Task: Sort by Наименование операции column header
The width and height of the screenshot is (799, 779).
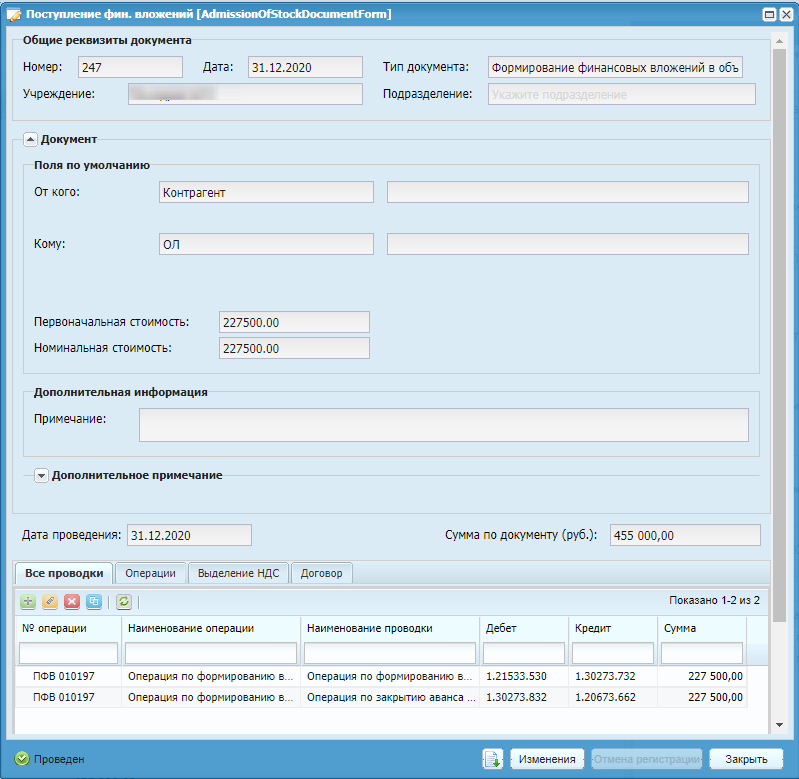Action: [211, 629]
